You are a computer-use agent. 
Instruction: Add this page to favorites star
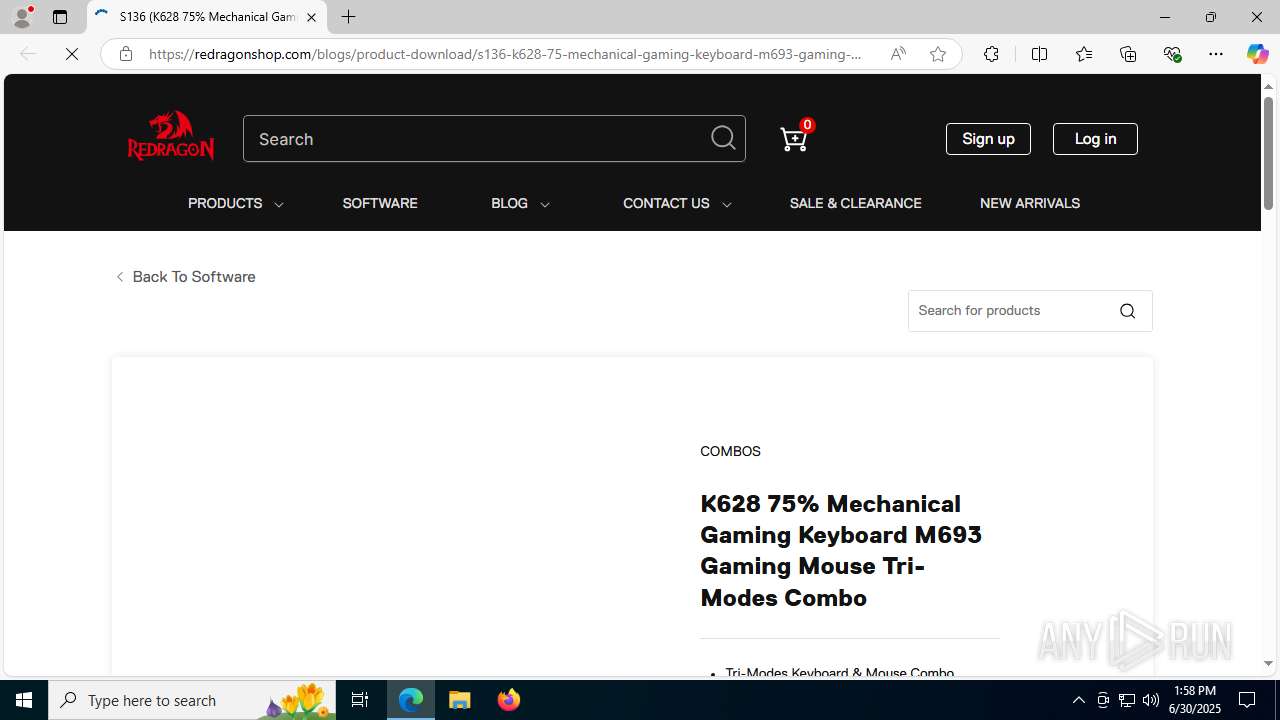[x=938, y=54]
